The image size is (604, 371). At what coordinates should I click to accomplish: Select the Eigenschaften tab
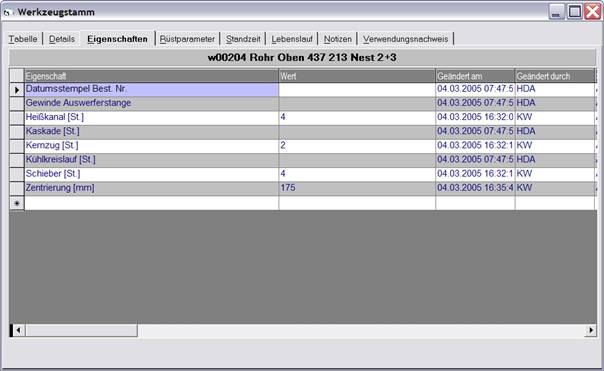(x=117, y=39)
